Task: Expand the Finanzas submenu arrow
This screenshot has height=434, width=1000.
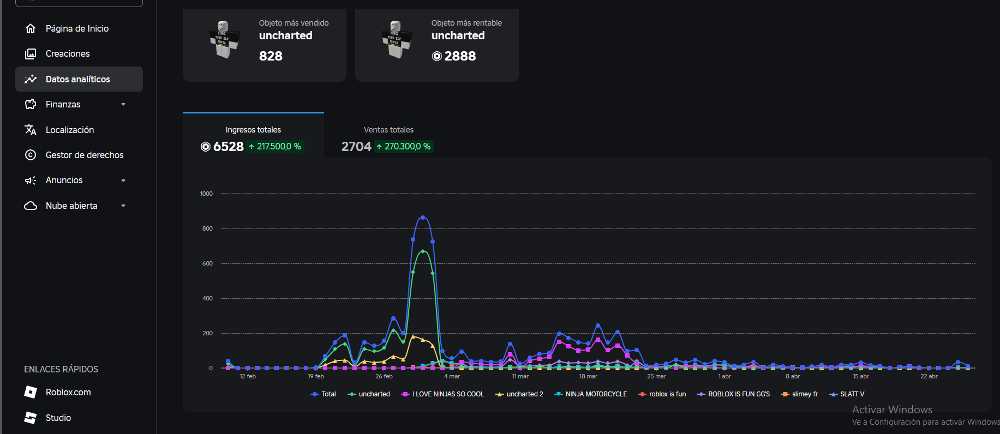Action: 123,105
